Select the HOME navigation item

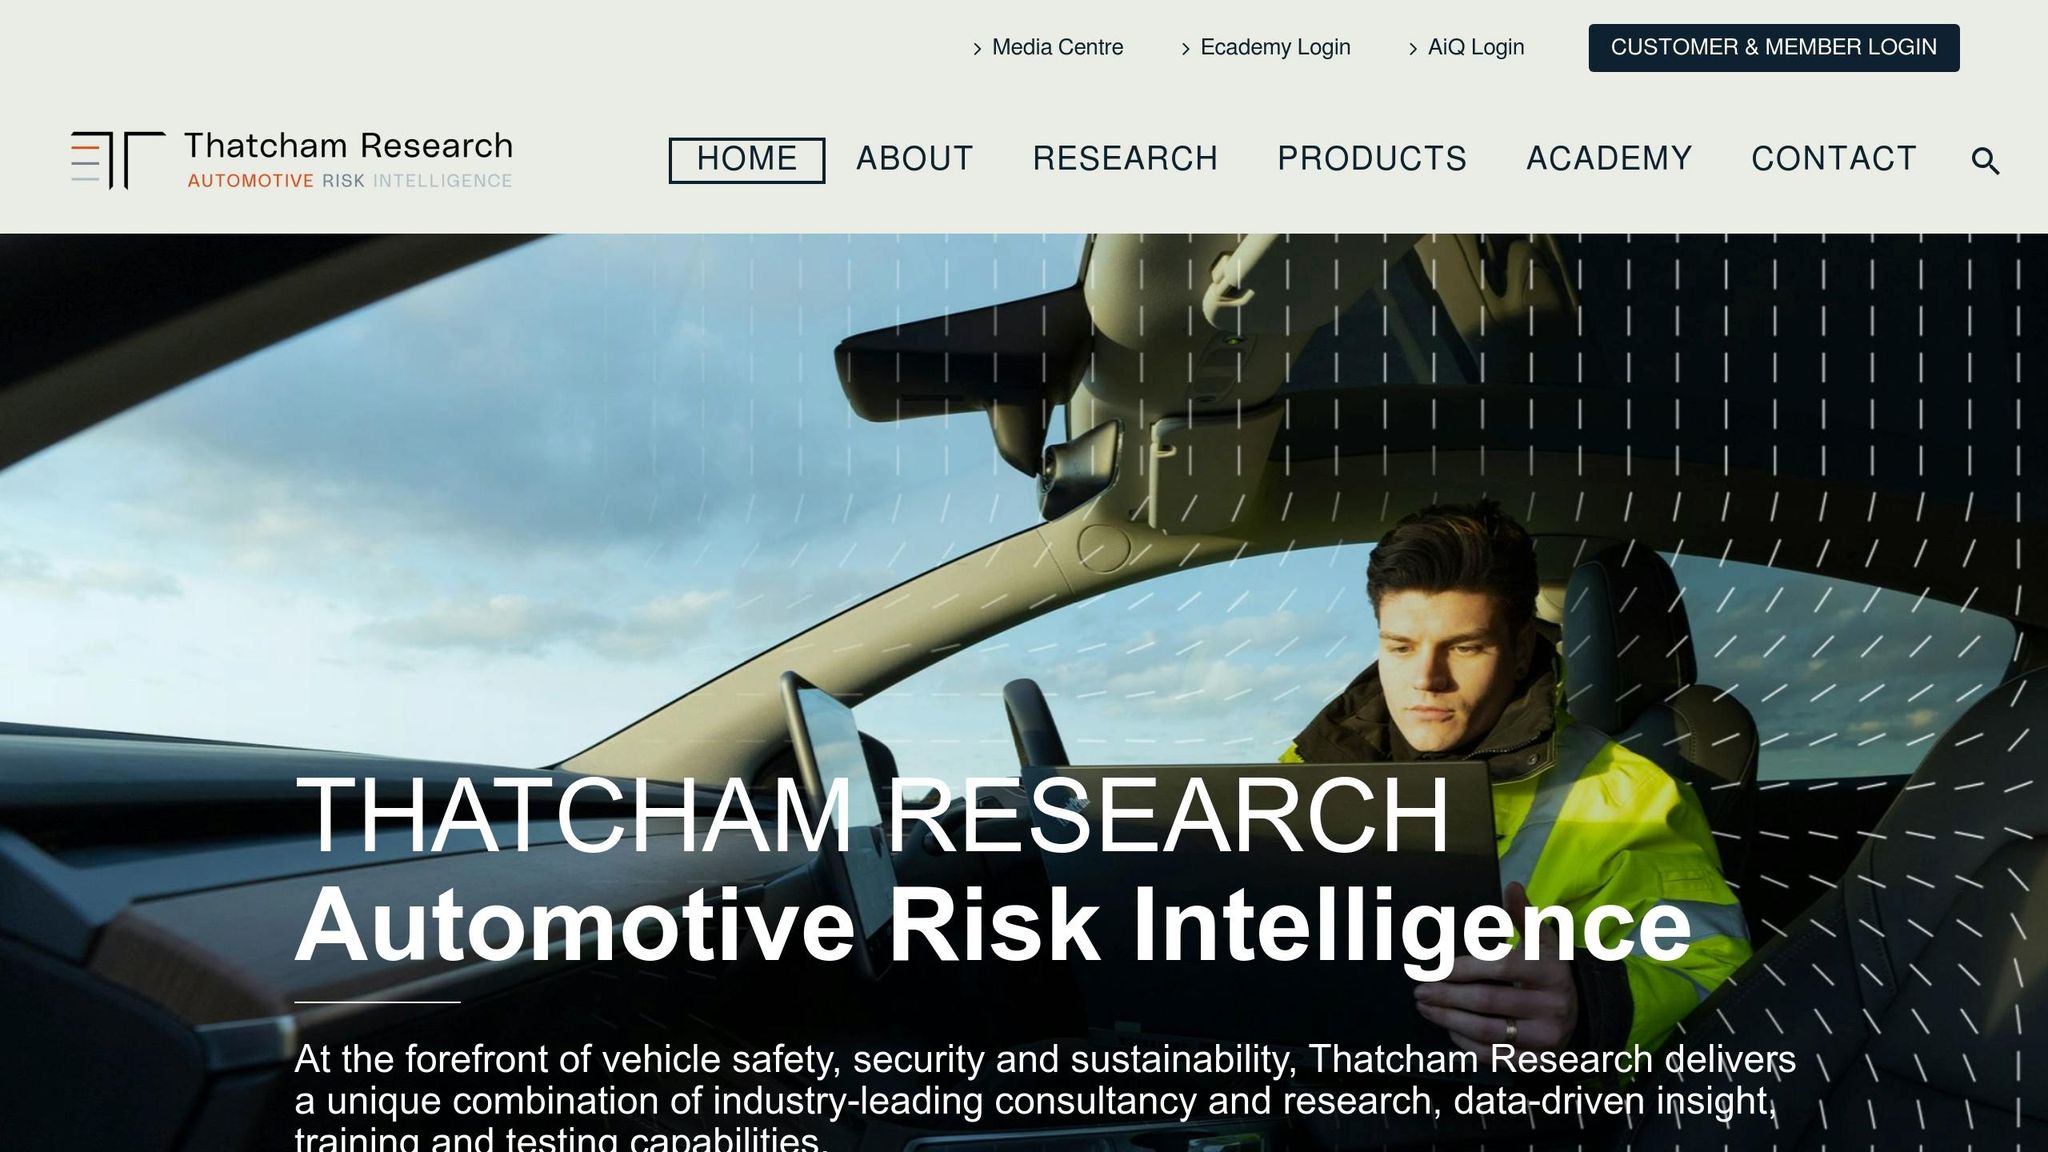747,160
